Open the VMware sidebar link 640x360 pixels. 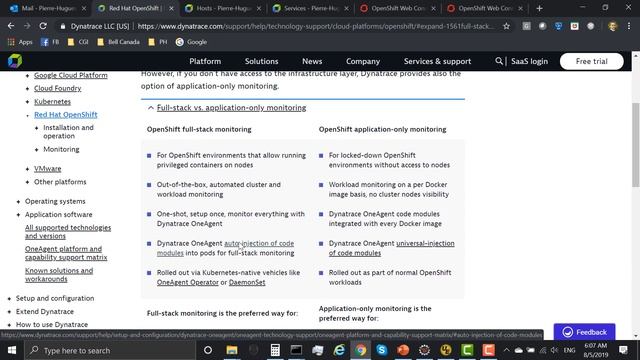pos(47,169)
